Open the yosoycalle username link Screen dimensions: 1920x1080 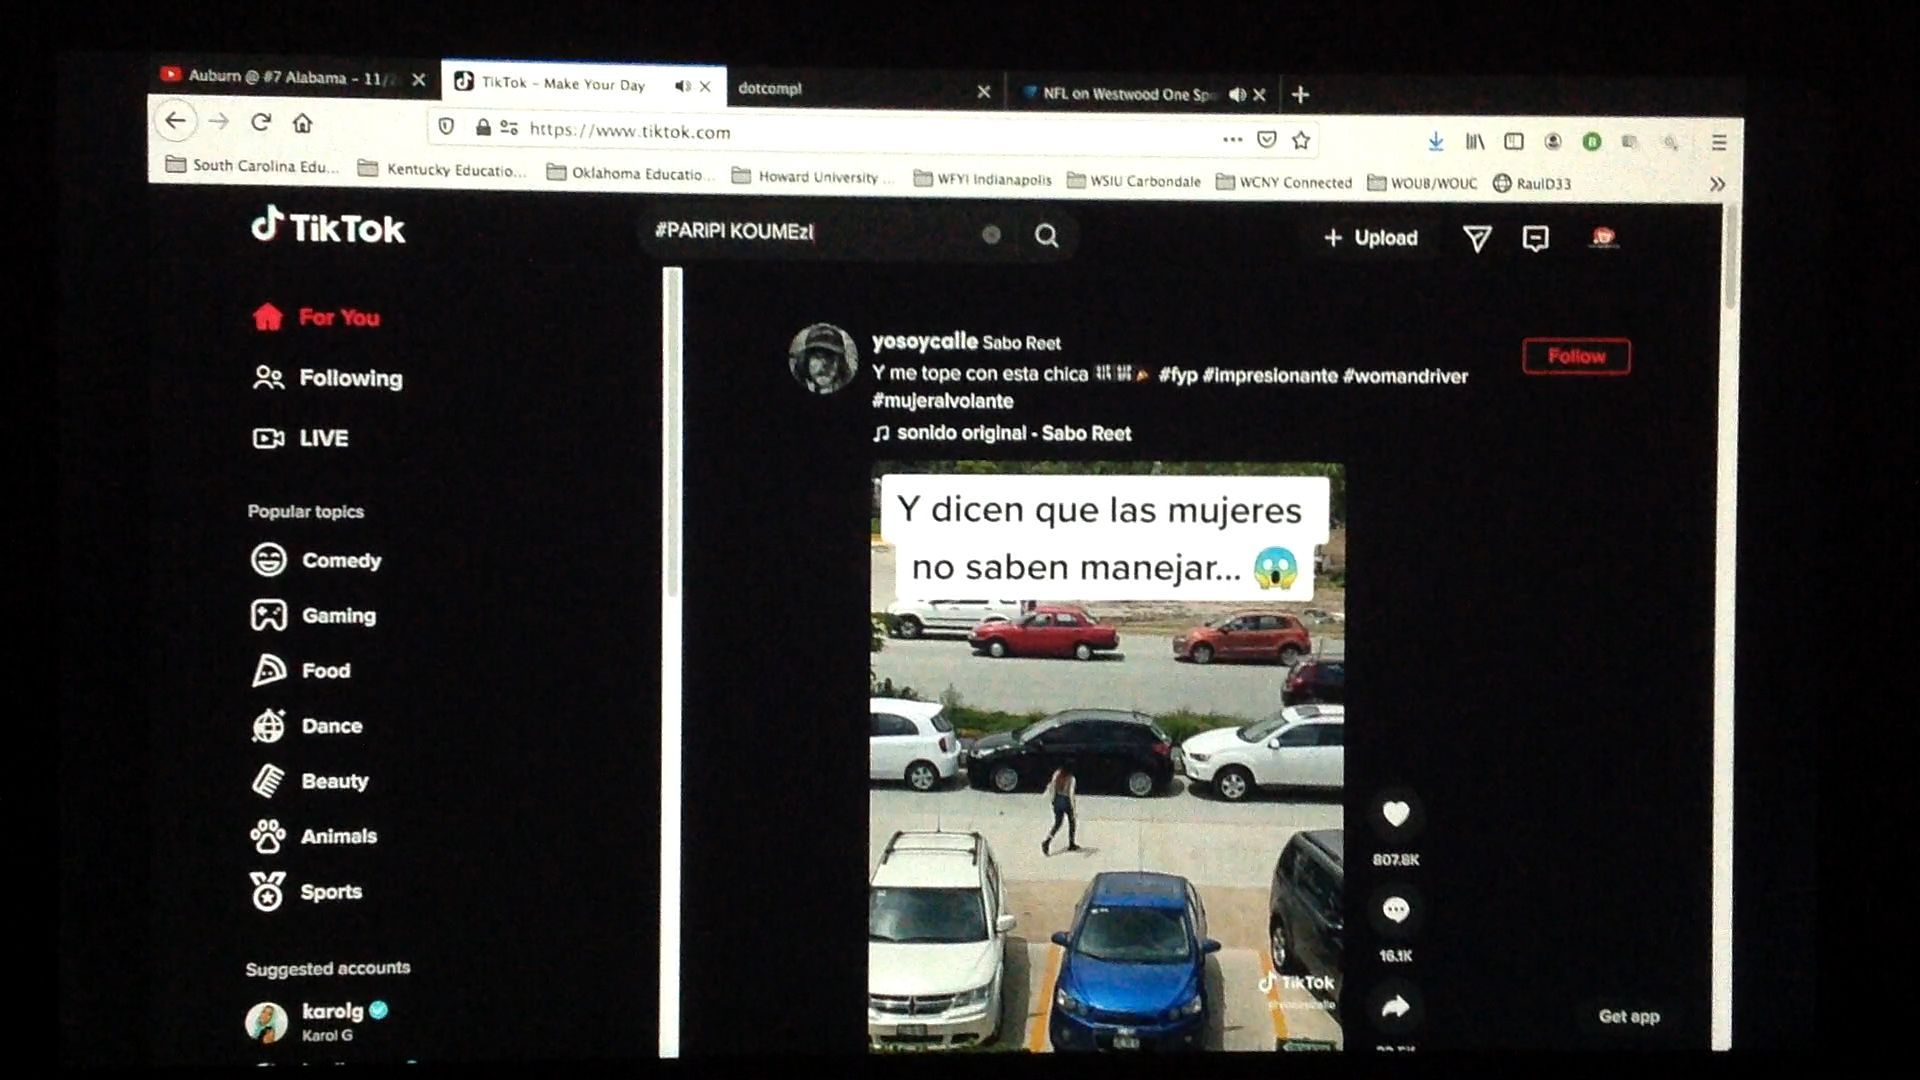tap(924, 341)
